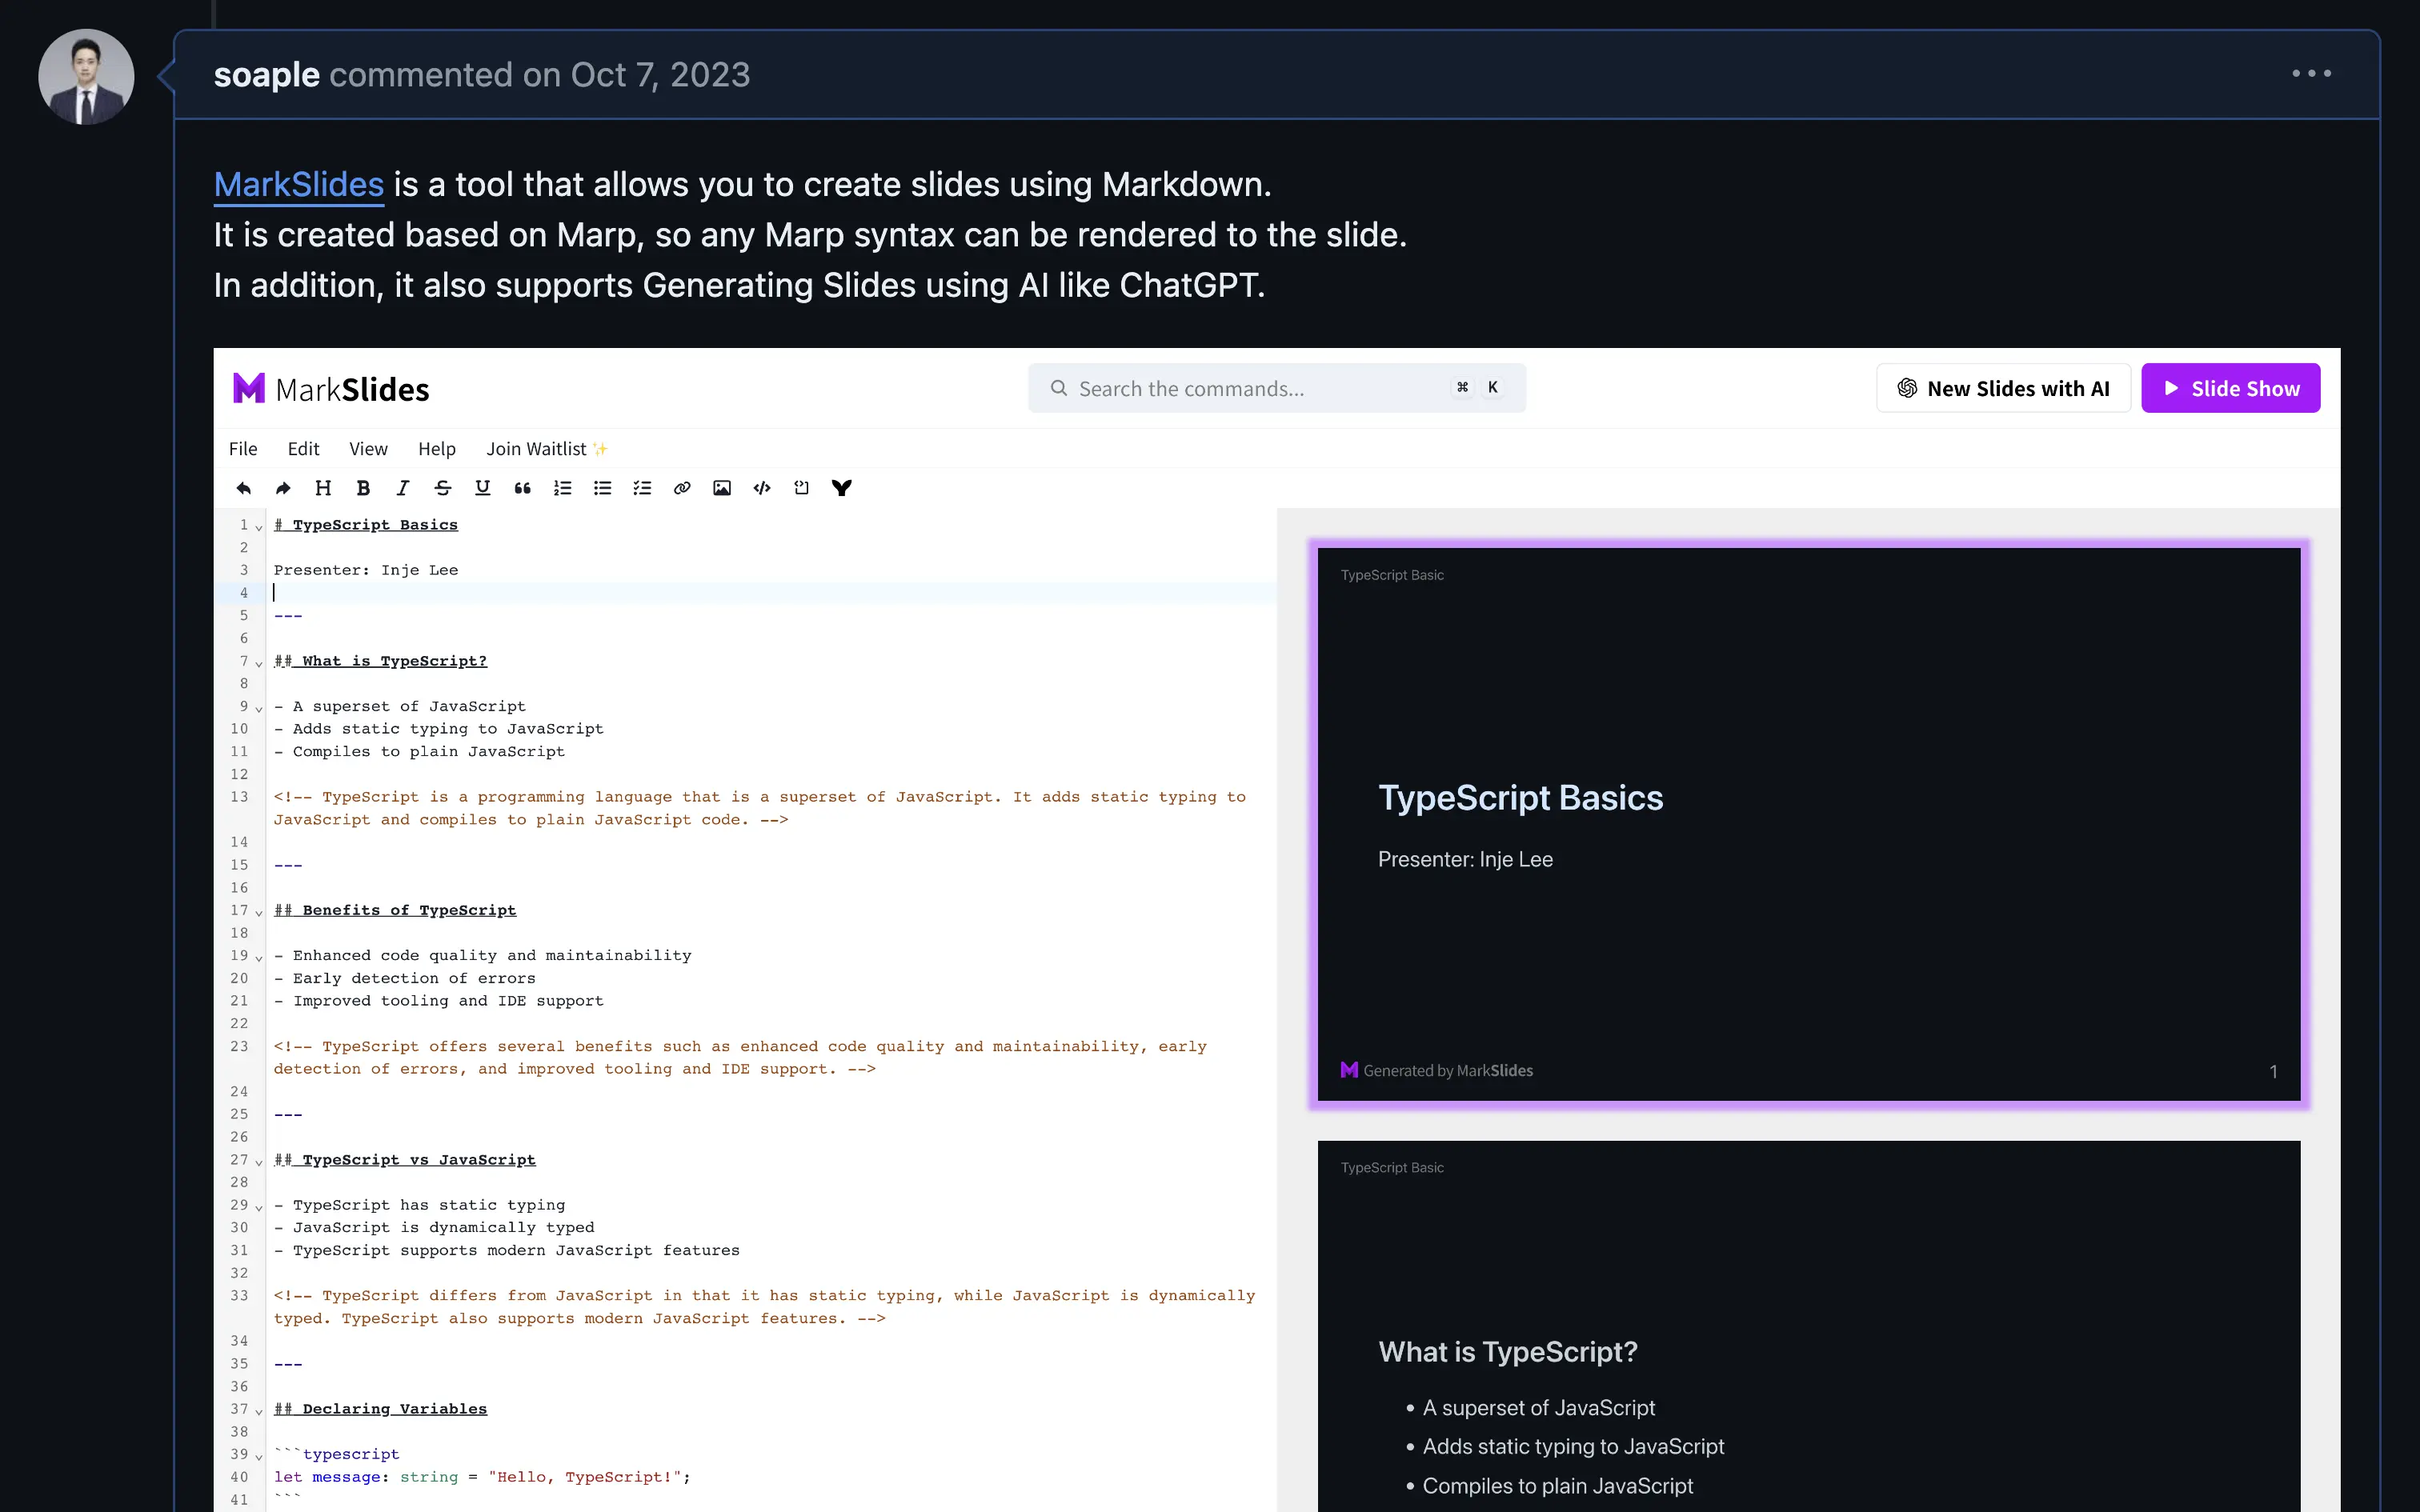Click the 'Early detection of errors' line
Viewport: 2420px width, 1512px height.
[405, 978]
